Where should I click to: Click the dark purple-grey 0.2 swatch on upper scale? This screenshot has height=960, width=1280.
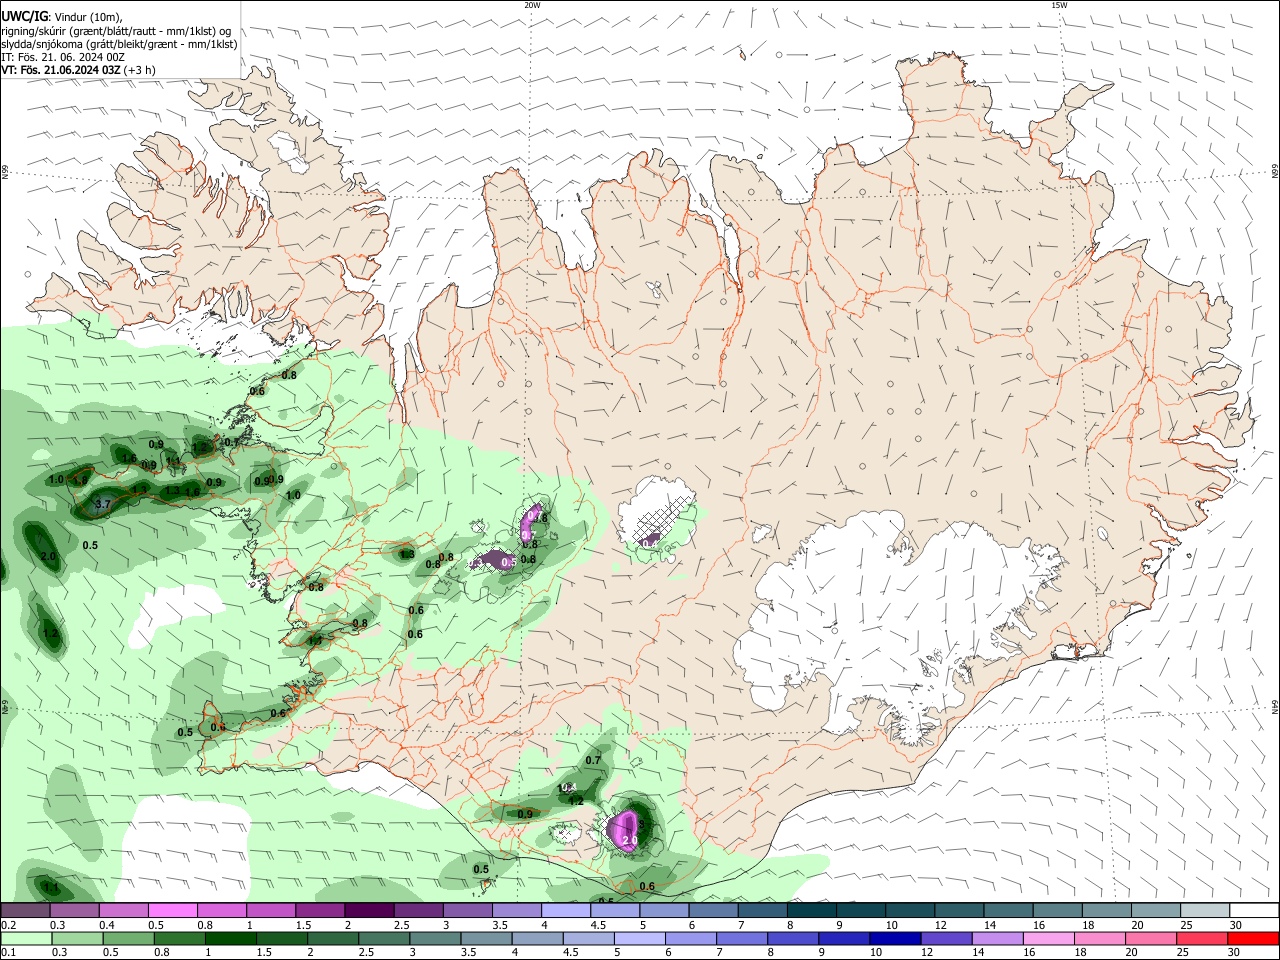[25, 910]
